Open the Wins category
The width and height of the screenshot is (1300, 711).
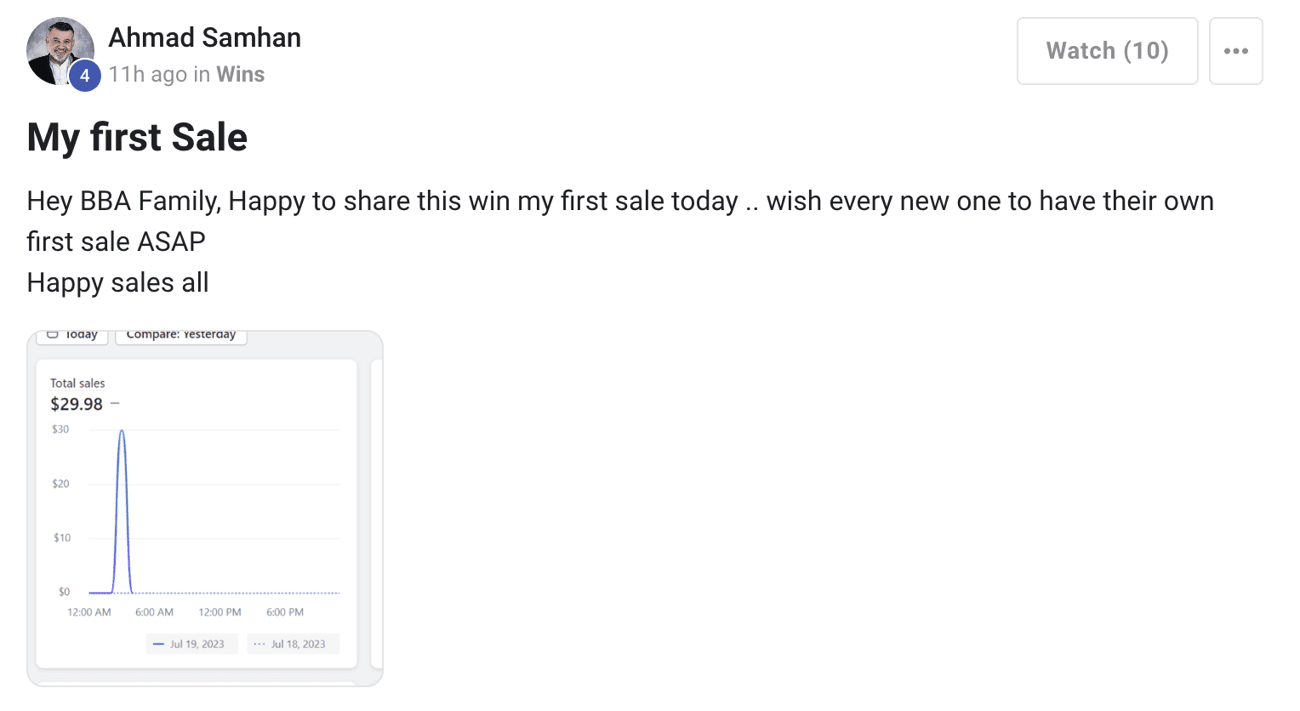pos(240,74)
